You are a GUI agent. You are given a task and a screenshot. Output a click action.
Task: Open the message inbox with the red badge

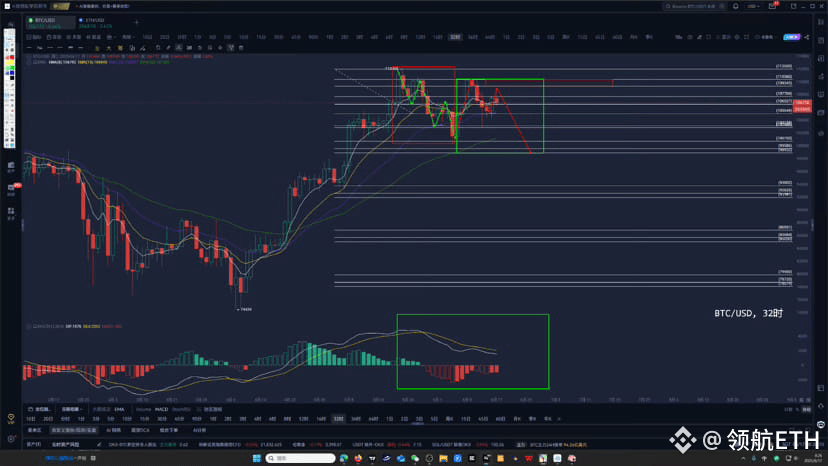[773, 6]
